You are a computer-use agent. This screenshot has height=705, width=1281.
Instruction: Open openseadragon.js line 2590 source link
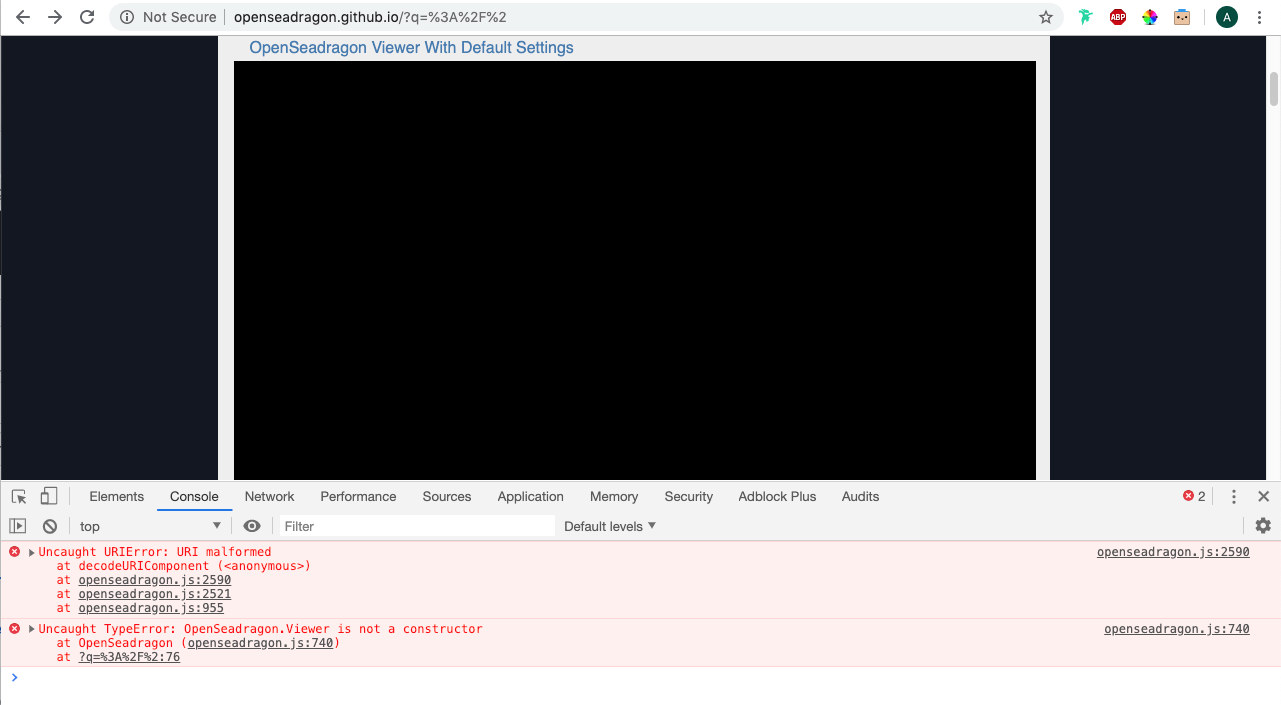pos(1172,551)
